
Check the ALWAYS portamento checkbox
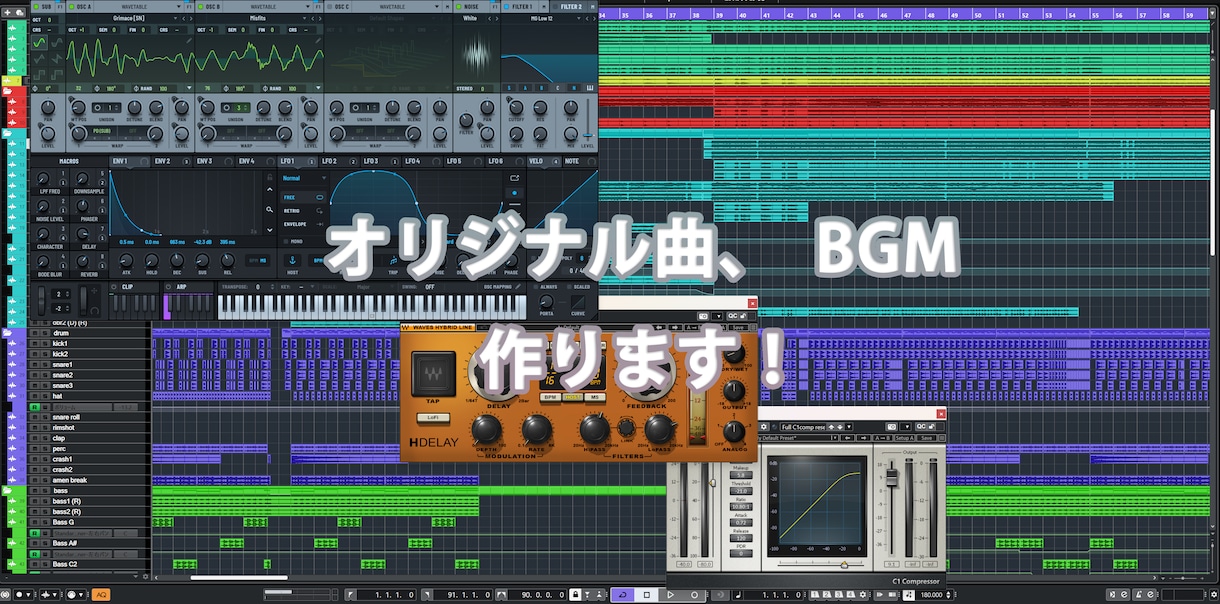tap(536, 286)
